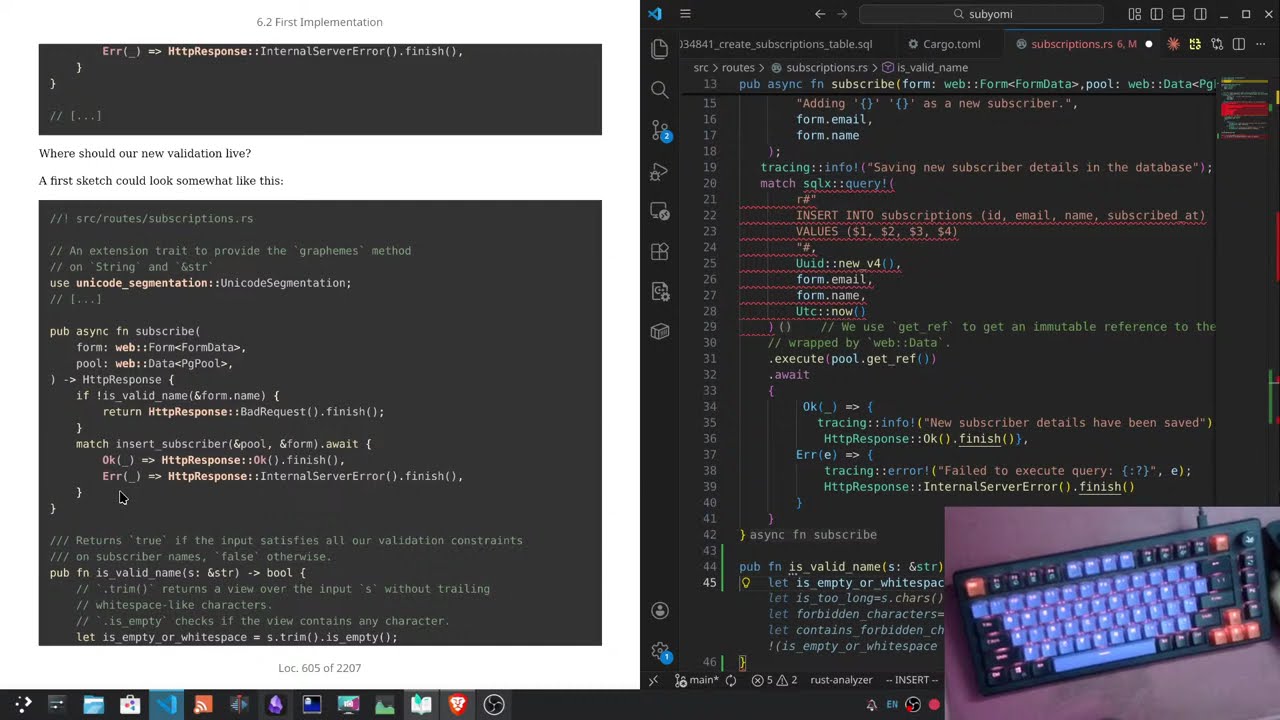
Task: Open VS Code hamburger application menu
Action: point(685,14)
